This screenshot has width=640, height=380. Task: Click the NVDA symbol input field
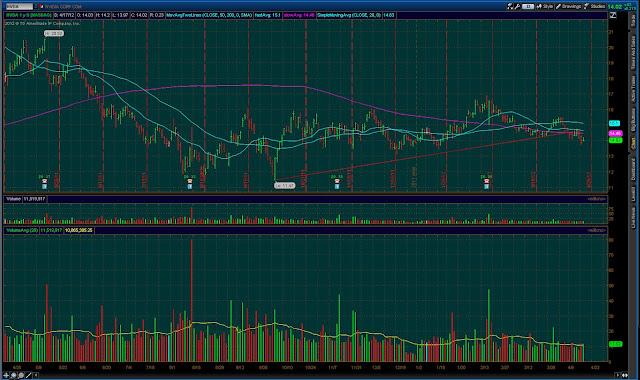coord(19,7)
